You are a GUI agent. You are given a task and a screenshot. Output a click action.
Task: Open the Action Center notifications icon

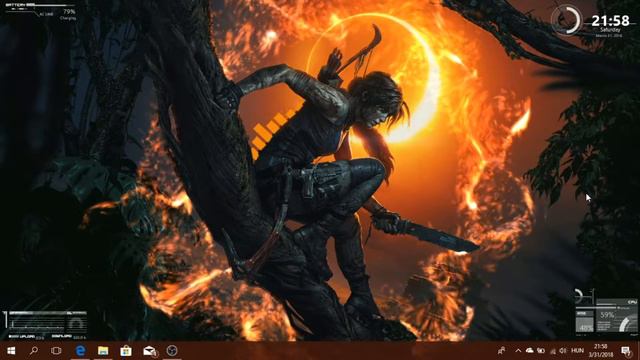tap(626, 351)
